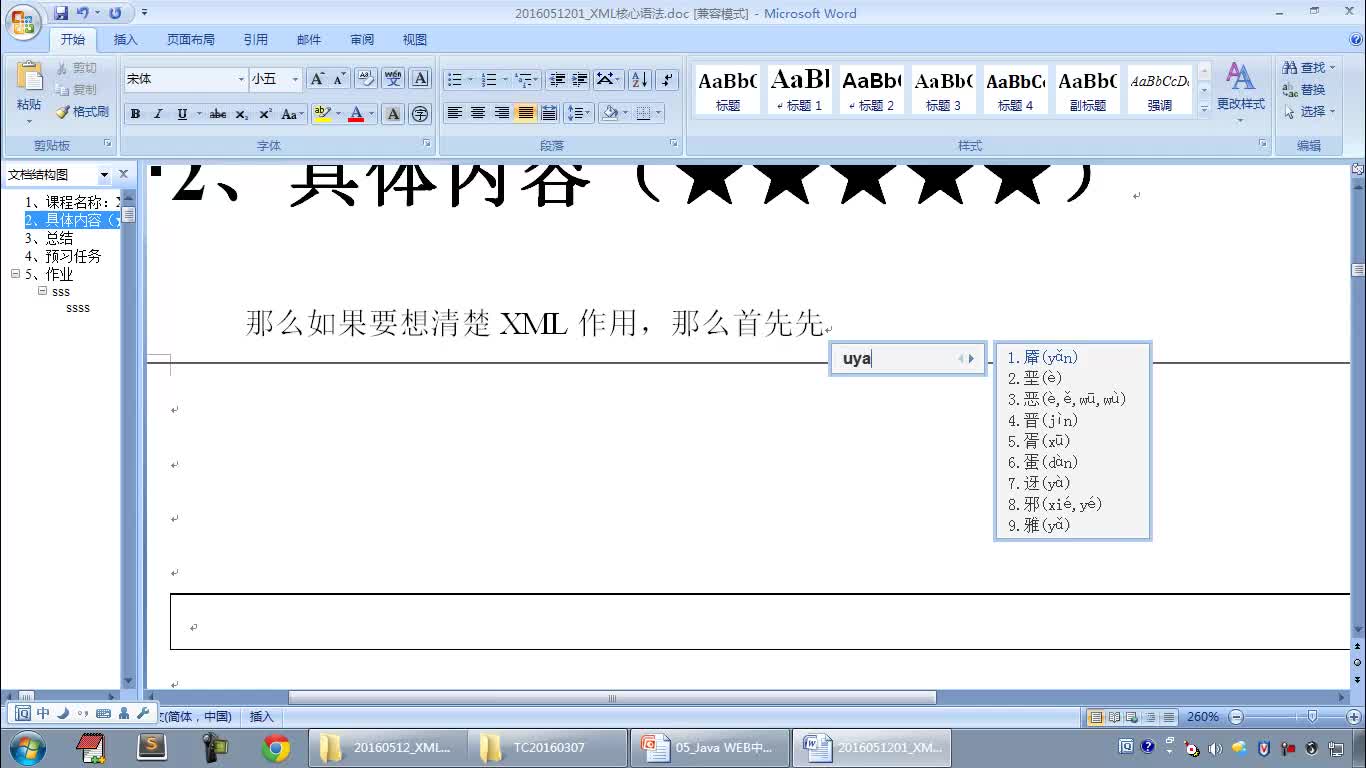Close the document map pane
Screen dimensions: 1366x768
[x=124, y=174]
